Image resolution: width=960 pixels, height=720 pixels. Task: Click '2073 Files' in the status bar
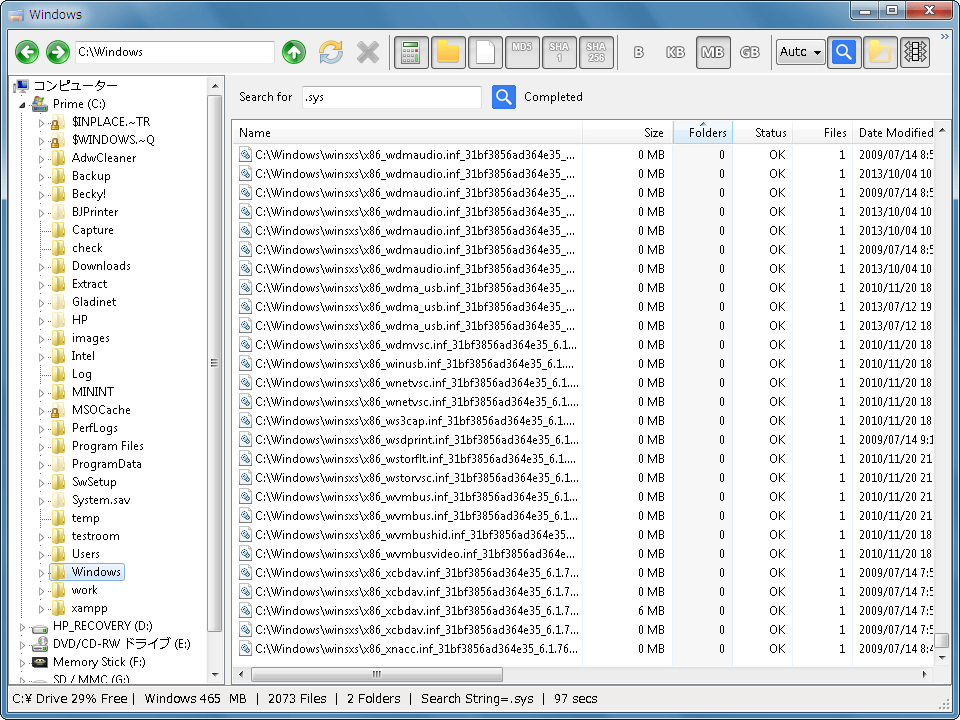coord(297,699)
